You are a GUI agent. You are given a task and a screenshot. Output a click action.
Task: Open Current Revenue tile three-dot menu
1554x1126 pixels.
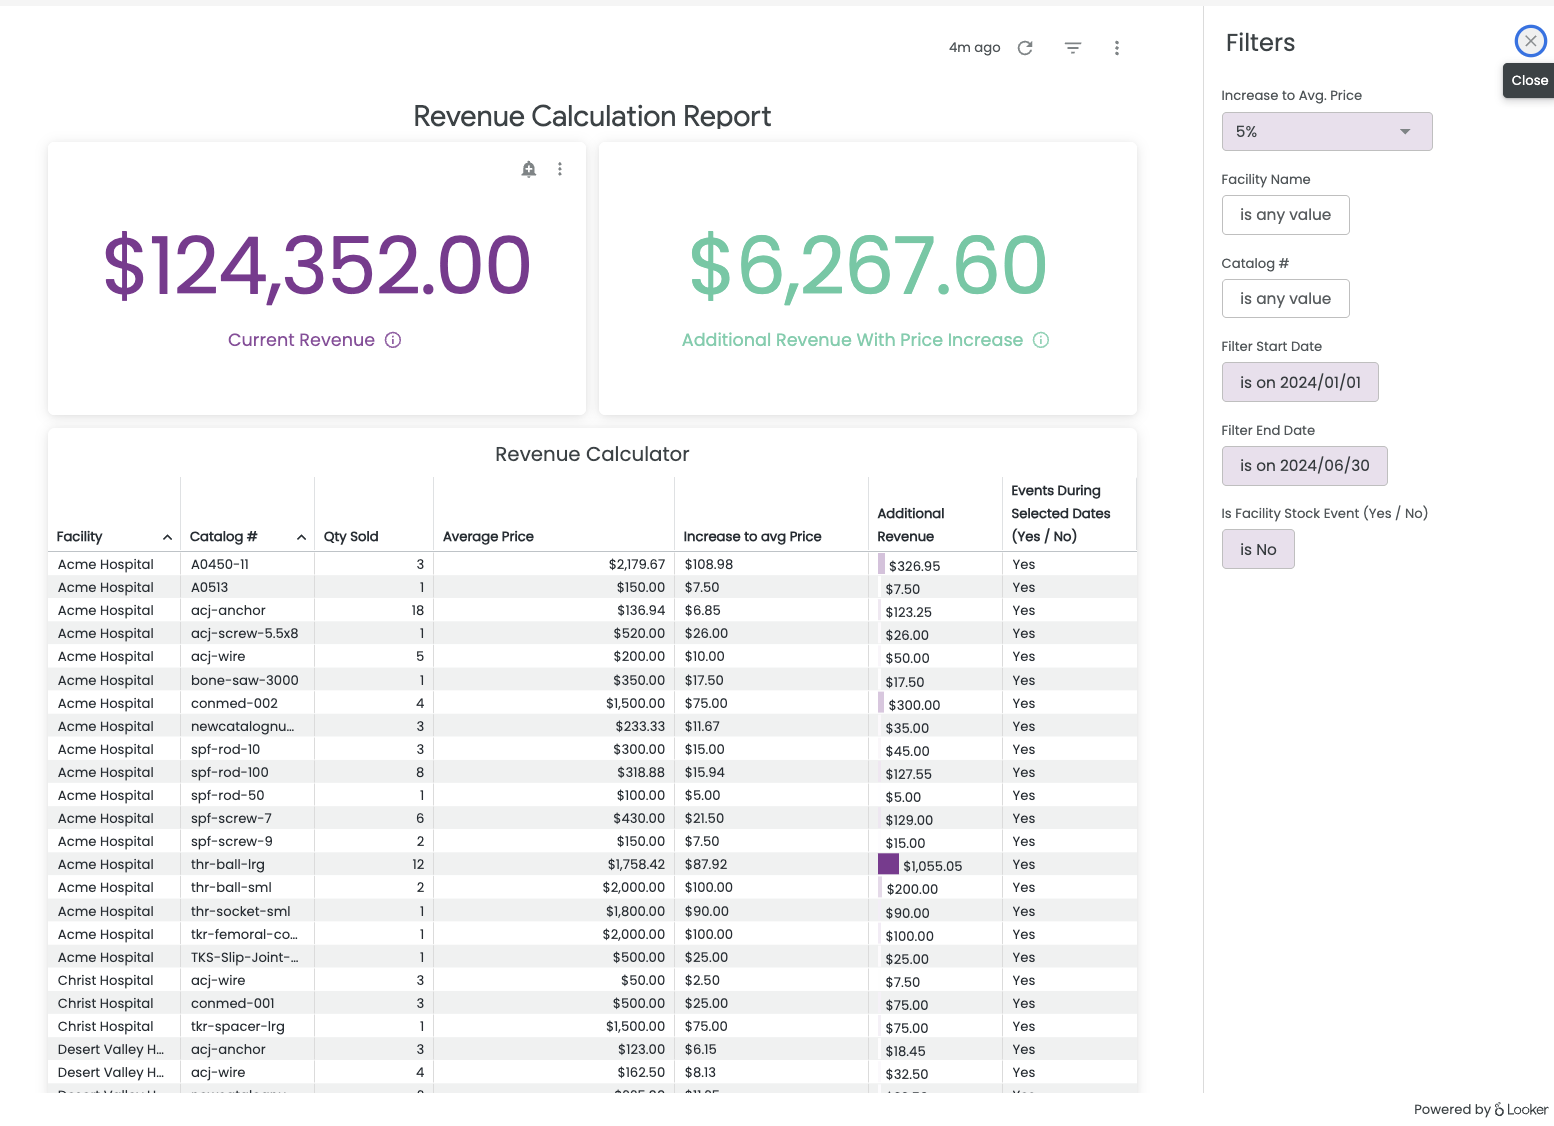point(560,169)
